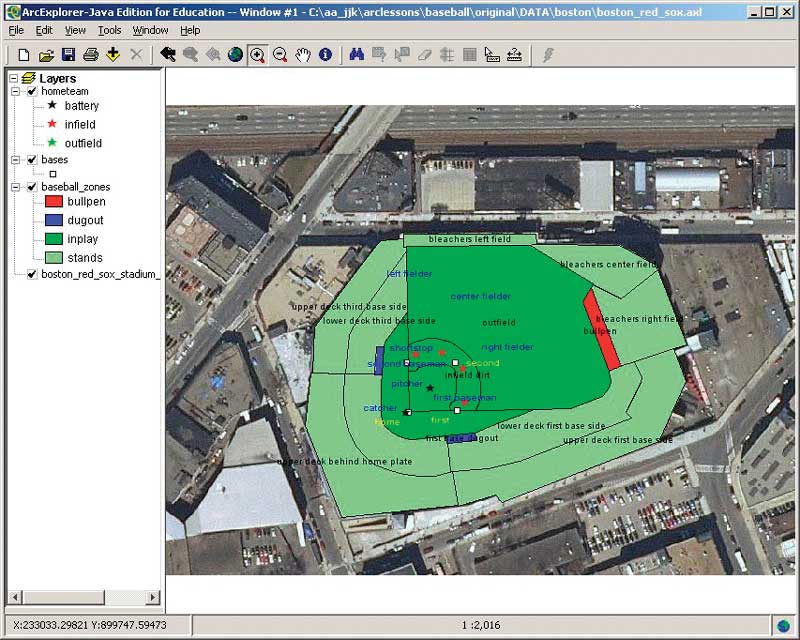Click the Buffer tool icon
The width and height of the screenshot is (800, 640).
(x=447, y=54)
